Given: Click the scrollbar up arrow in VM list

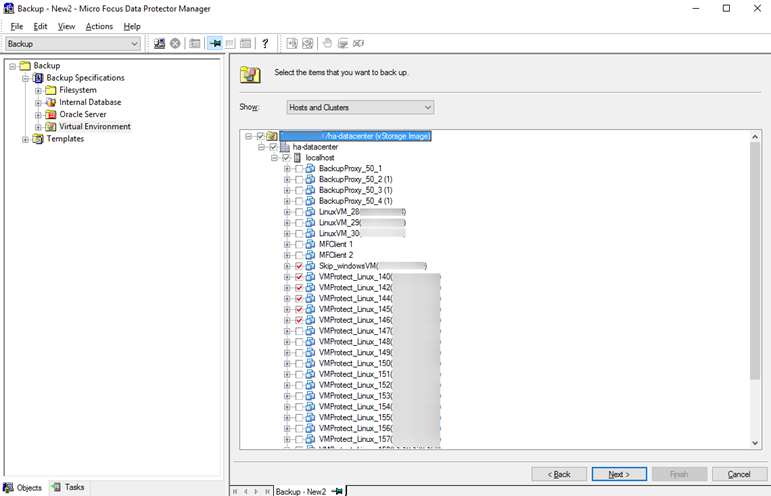Looking at the screenshot, I should coord(755,137).
